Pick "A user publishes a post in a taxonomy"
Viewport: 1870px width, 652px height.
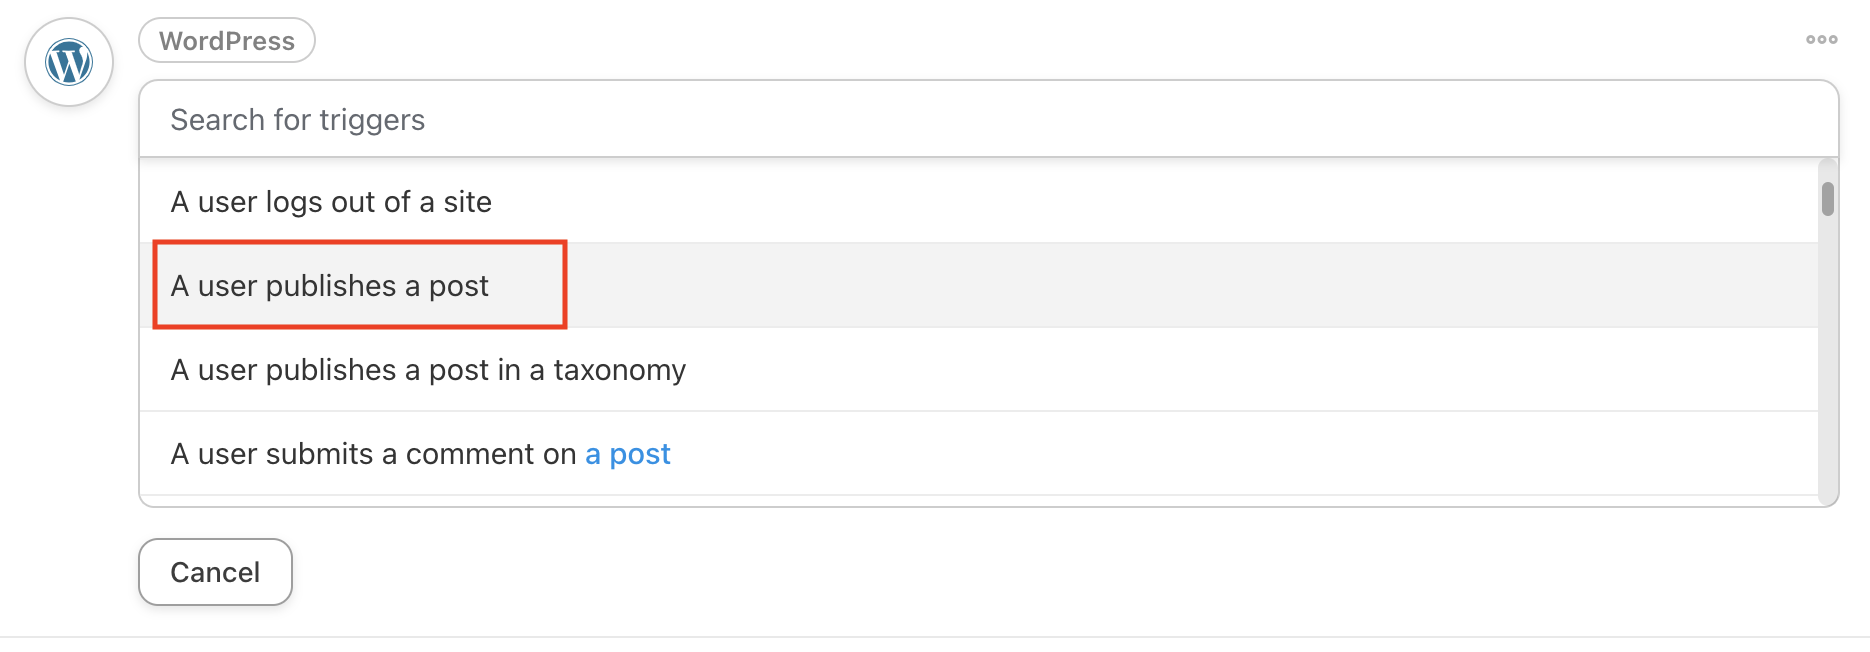(978, 370)
